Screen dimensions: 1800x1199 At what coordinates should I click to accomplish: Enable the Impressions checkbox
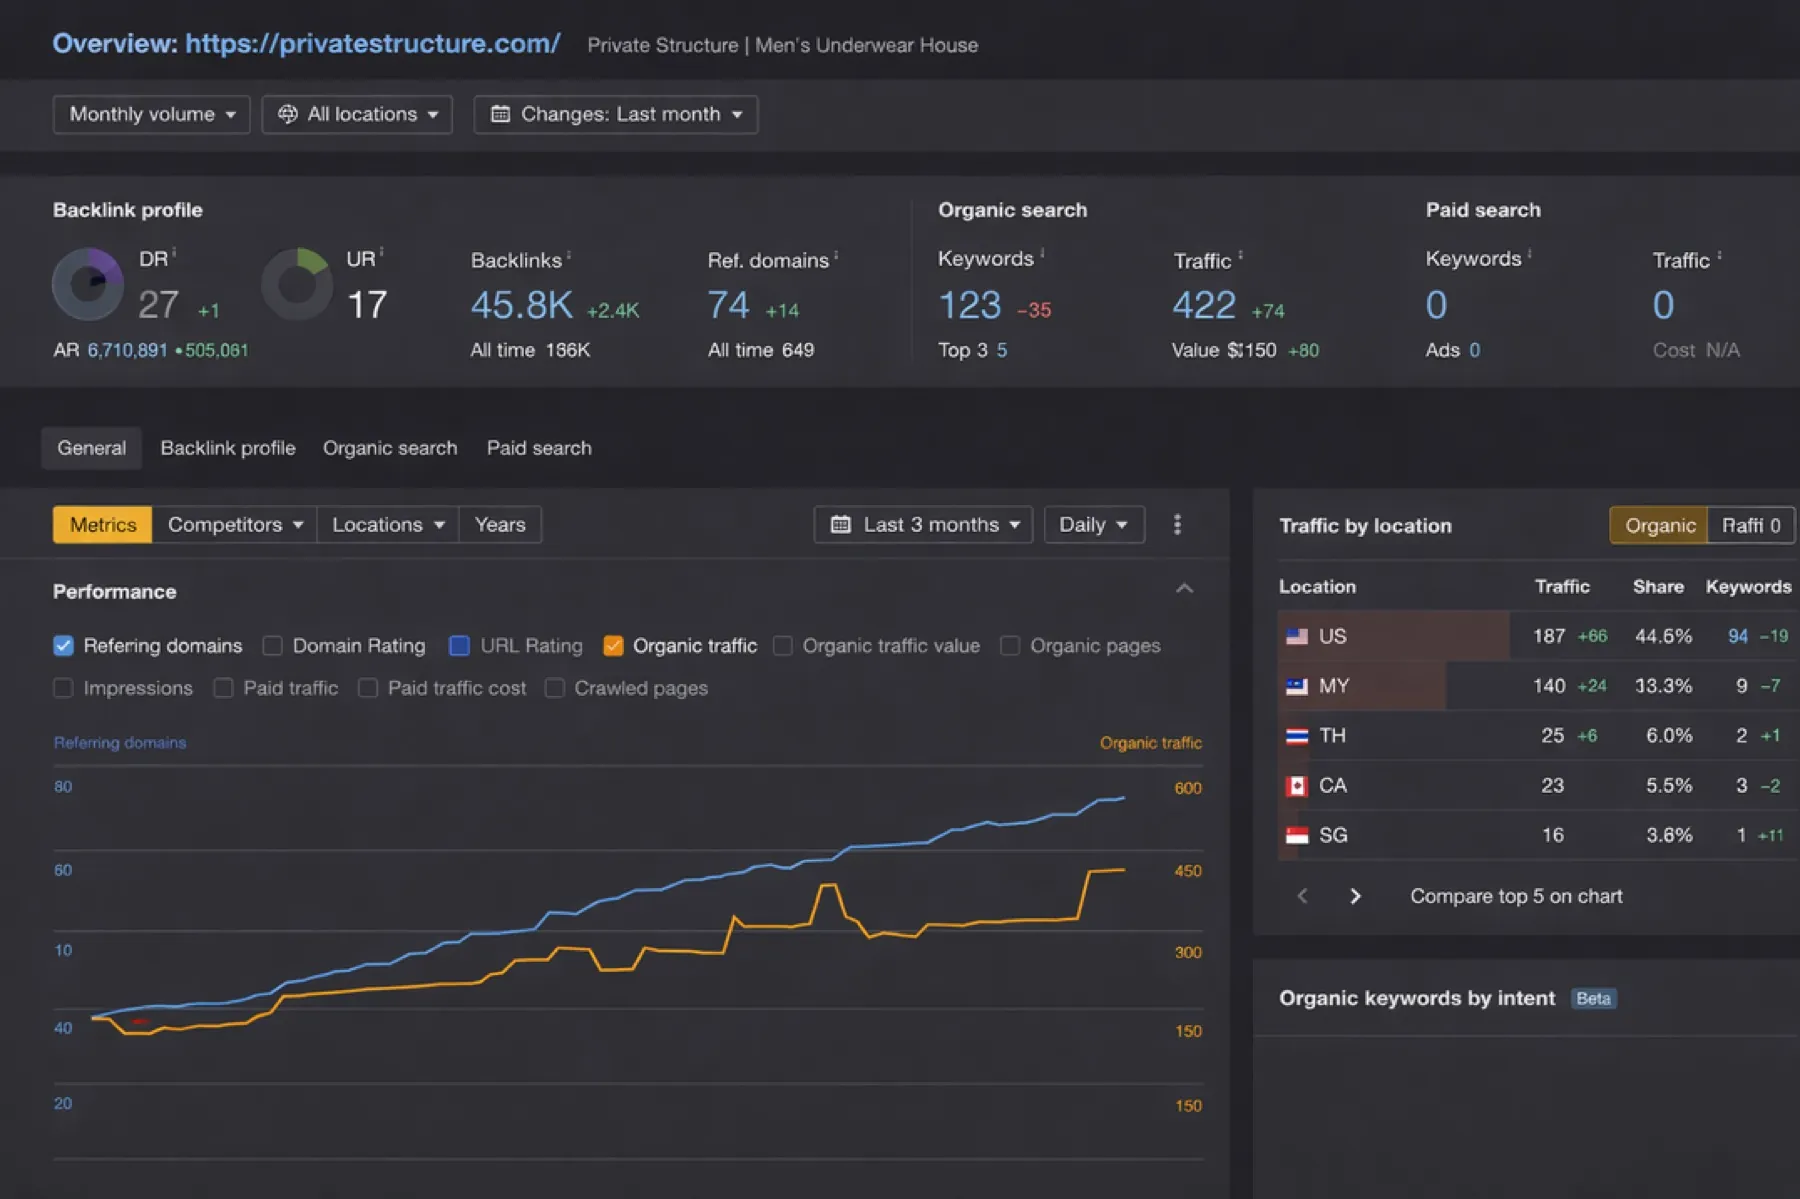pyautogui.click(x=63, y=688)
